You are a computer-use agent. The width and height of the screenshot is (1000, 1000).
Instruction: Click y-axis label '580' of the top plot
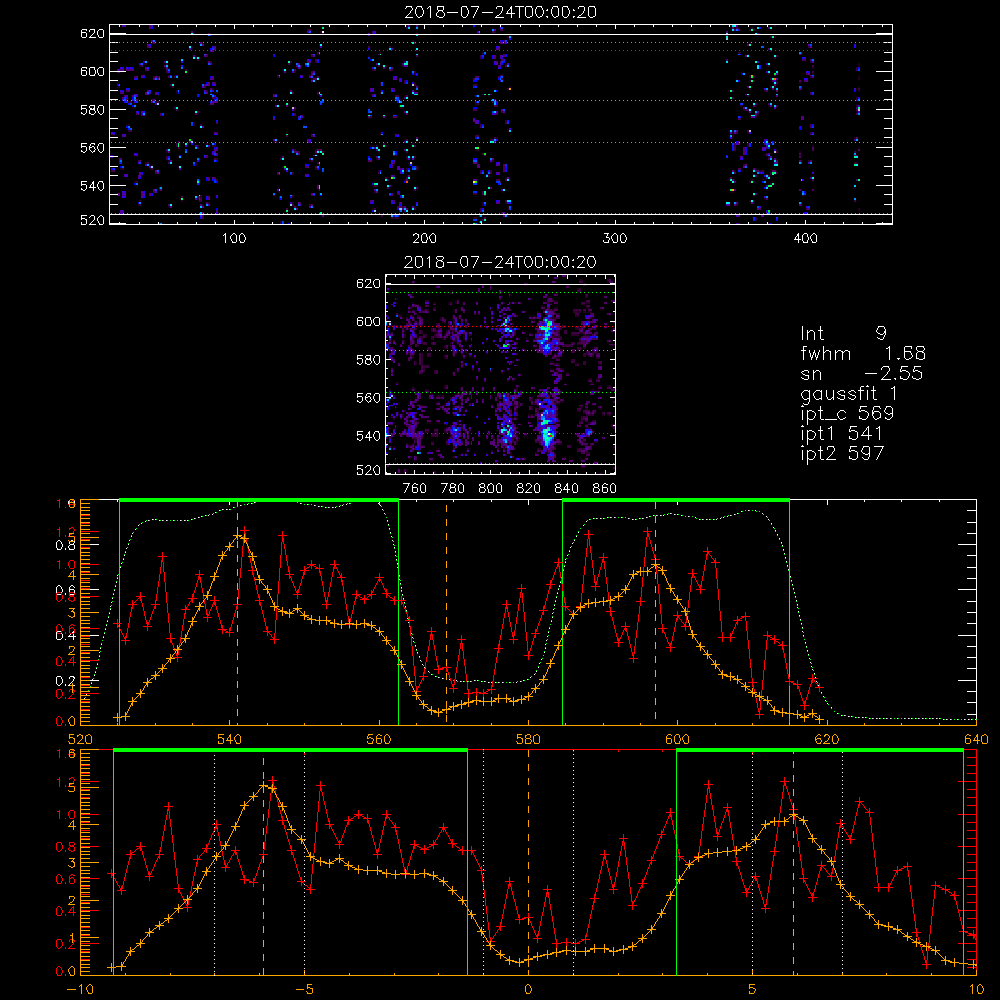coord(92,110)
